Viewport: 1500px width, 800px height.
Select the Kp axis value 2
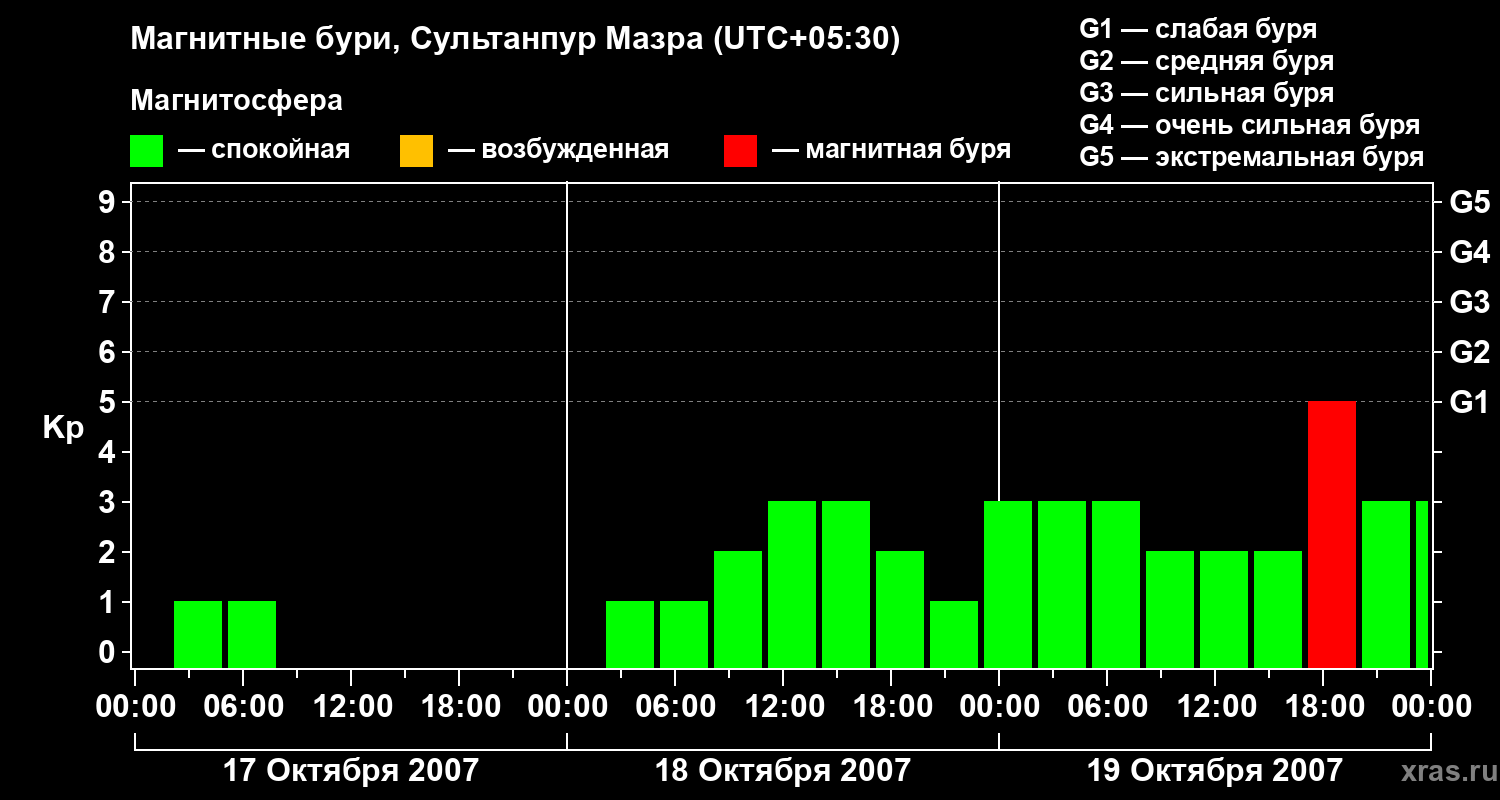[x=109, y=552]
